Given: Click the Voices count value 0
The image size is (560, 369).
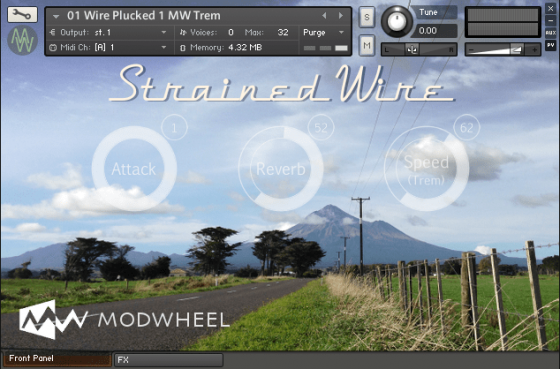Looking at the screenshot, I should 231,33.
